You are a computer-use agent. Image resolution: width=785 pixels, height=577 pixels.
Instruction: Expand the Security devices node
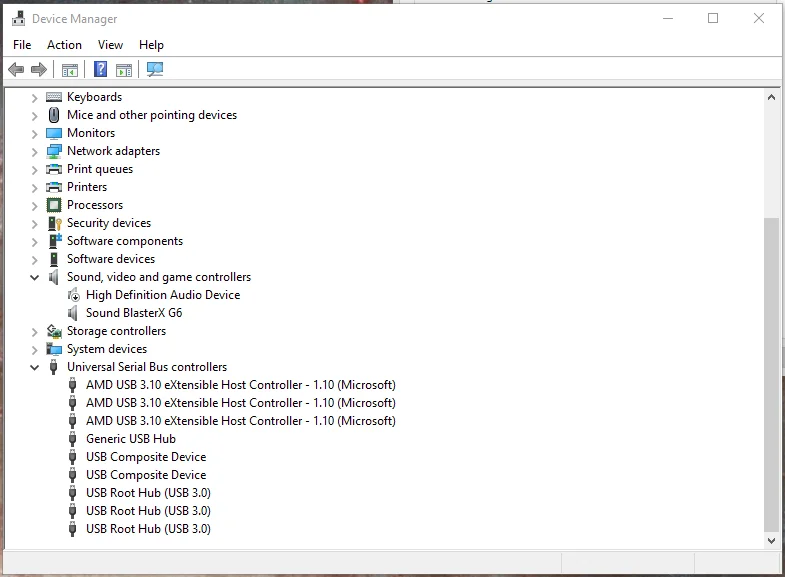point(34,224)
